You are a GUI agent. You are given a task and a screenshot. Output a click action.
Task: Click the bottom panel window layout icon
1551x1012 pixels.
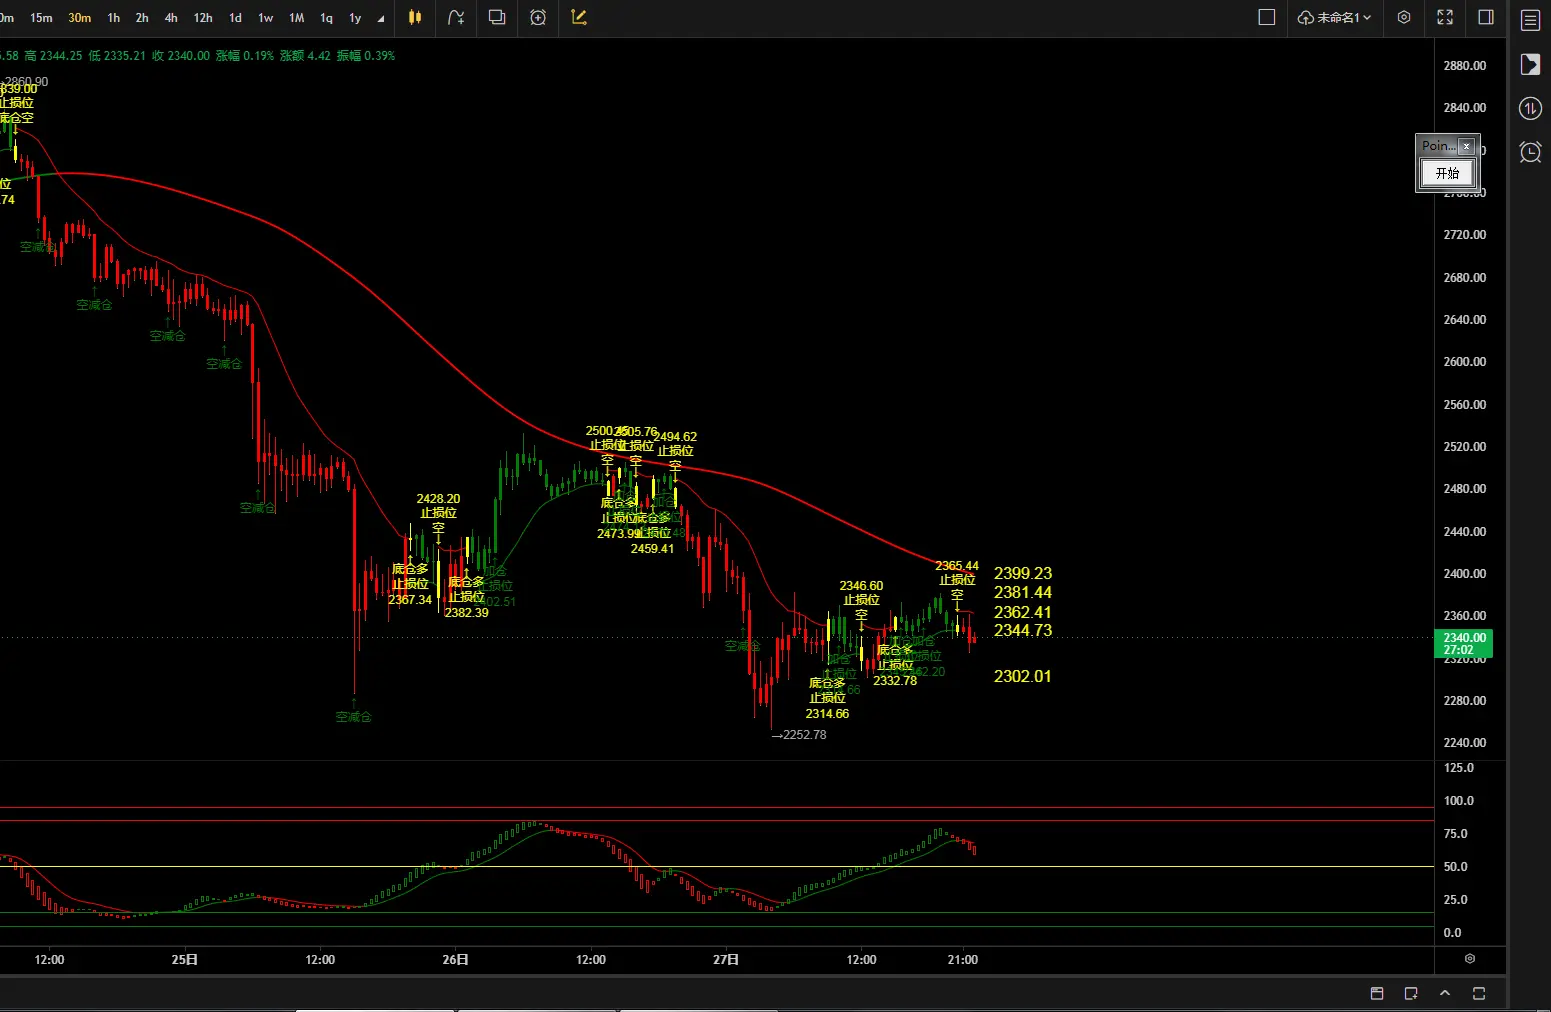1377,993
